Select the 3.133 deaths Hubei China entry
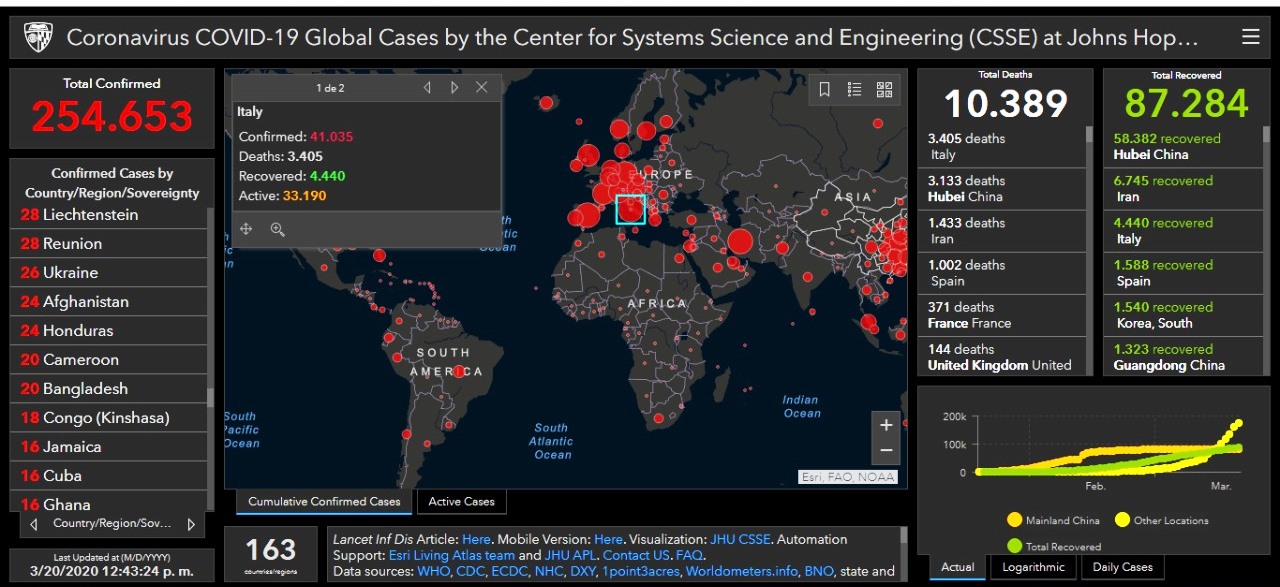Image resolution: width=1280 pixels, height=587 pixels. click(x=1002, y=189)
